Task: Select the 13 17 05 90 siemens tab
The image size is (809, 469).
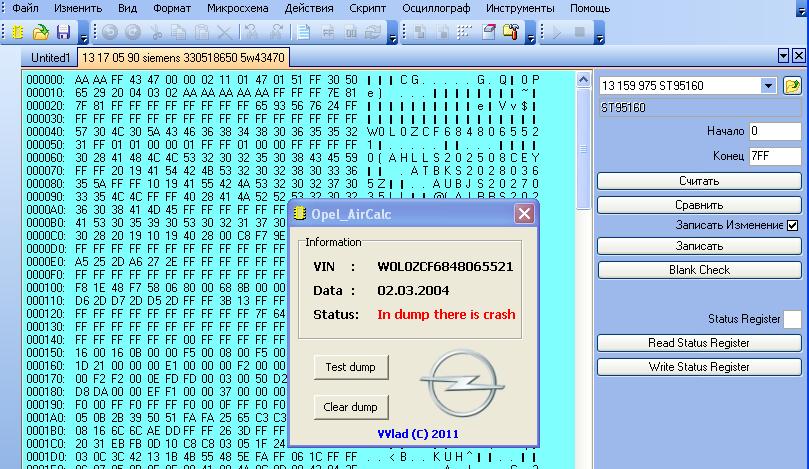Action: click(183, 58)
